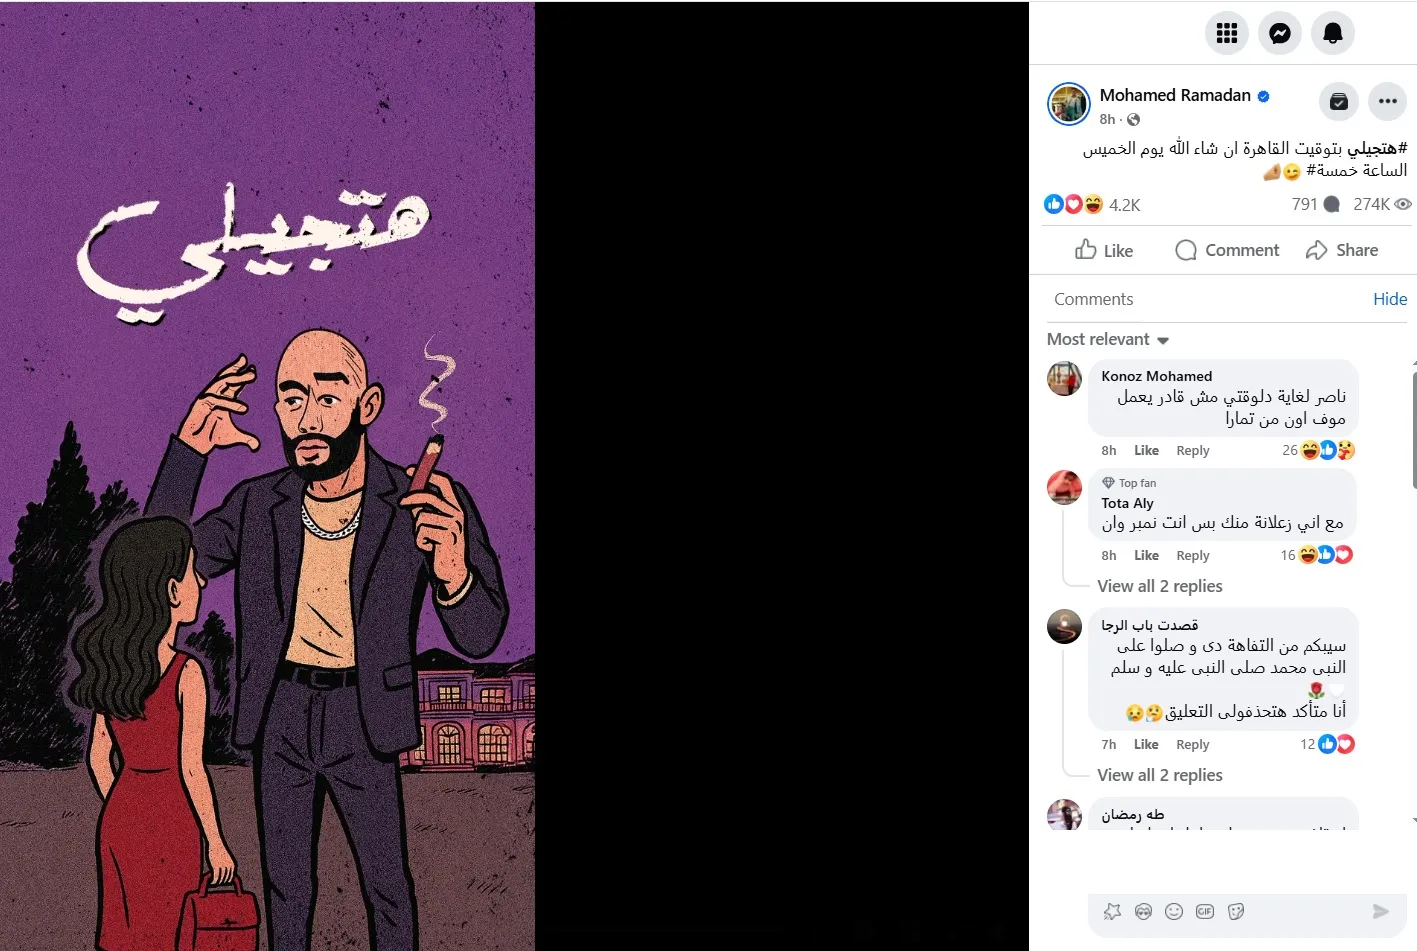Screen dimensions: 1417x951
Task: Expand View all 2 replies under Tota Aly
Action: point(1160,586)
